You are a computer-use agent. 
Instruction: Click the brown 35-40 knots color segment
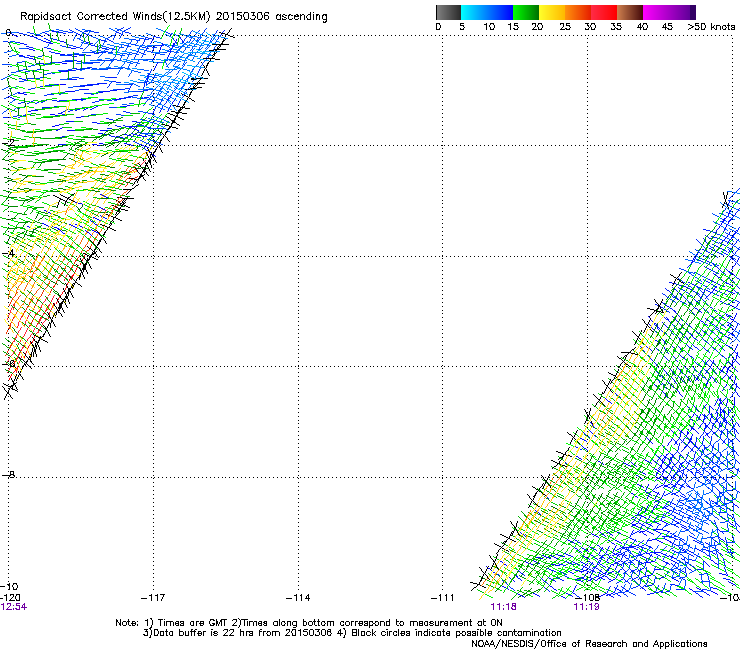pos(630,12)
